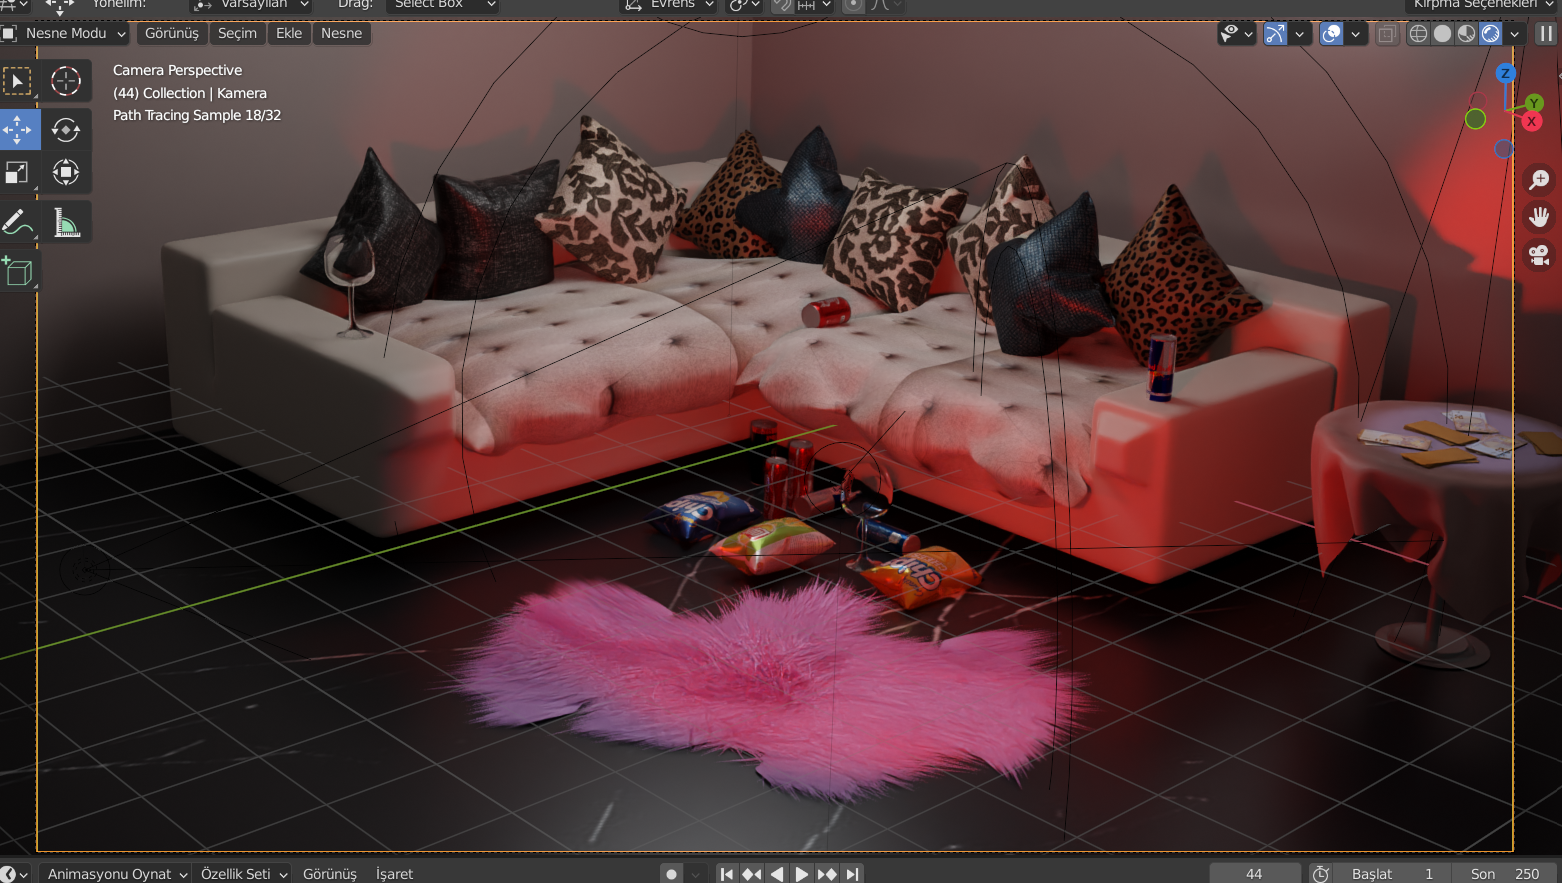1562x883 pixels.
Task: Activate the Rotate tool
Action: (x=66, y=129)
